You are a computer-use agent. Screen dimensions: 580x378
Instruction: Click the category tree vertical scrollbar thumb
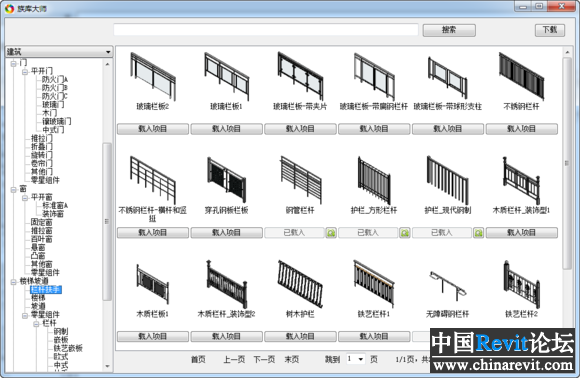click(107, 221)
